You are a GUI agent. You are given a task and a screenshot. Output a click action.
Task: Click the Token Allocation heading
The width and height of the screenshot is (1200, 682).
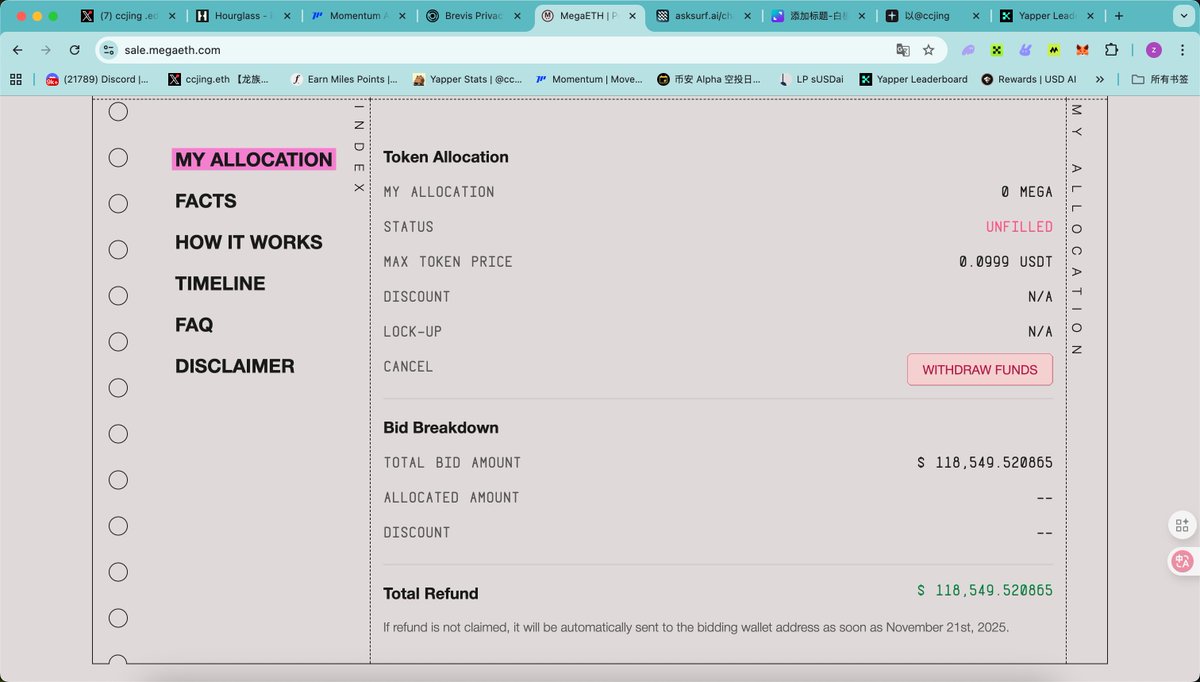446,157
